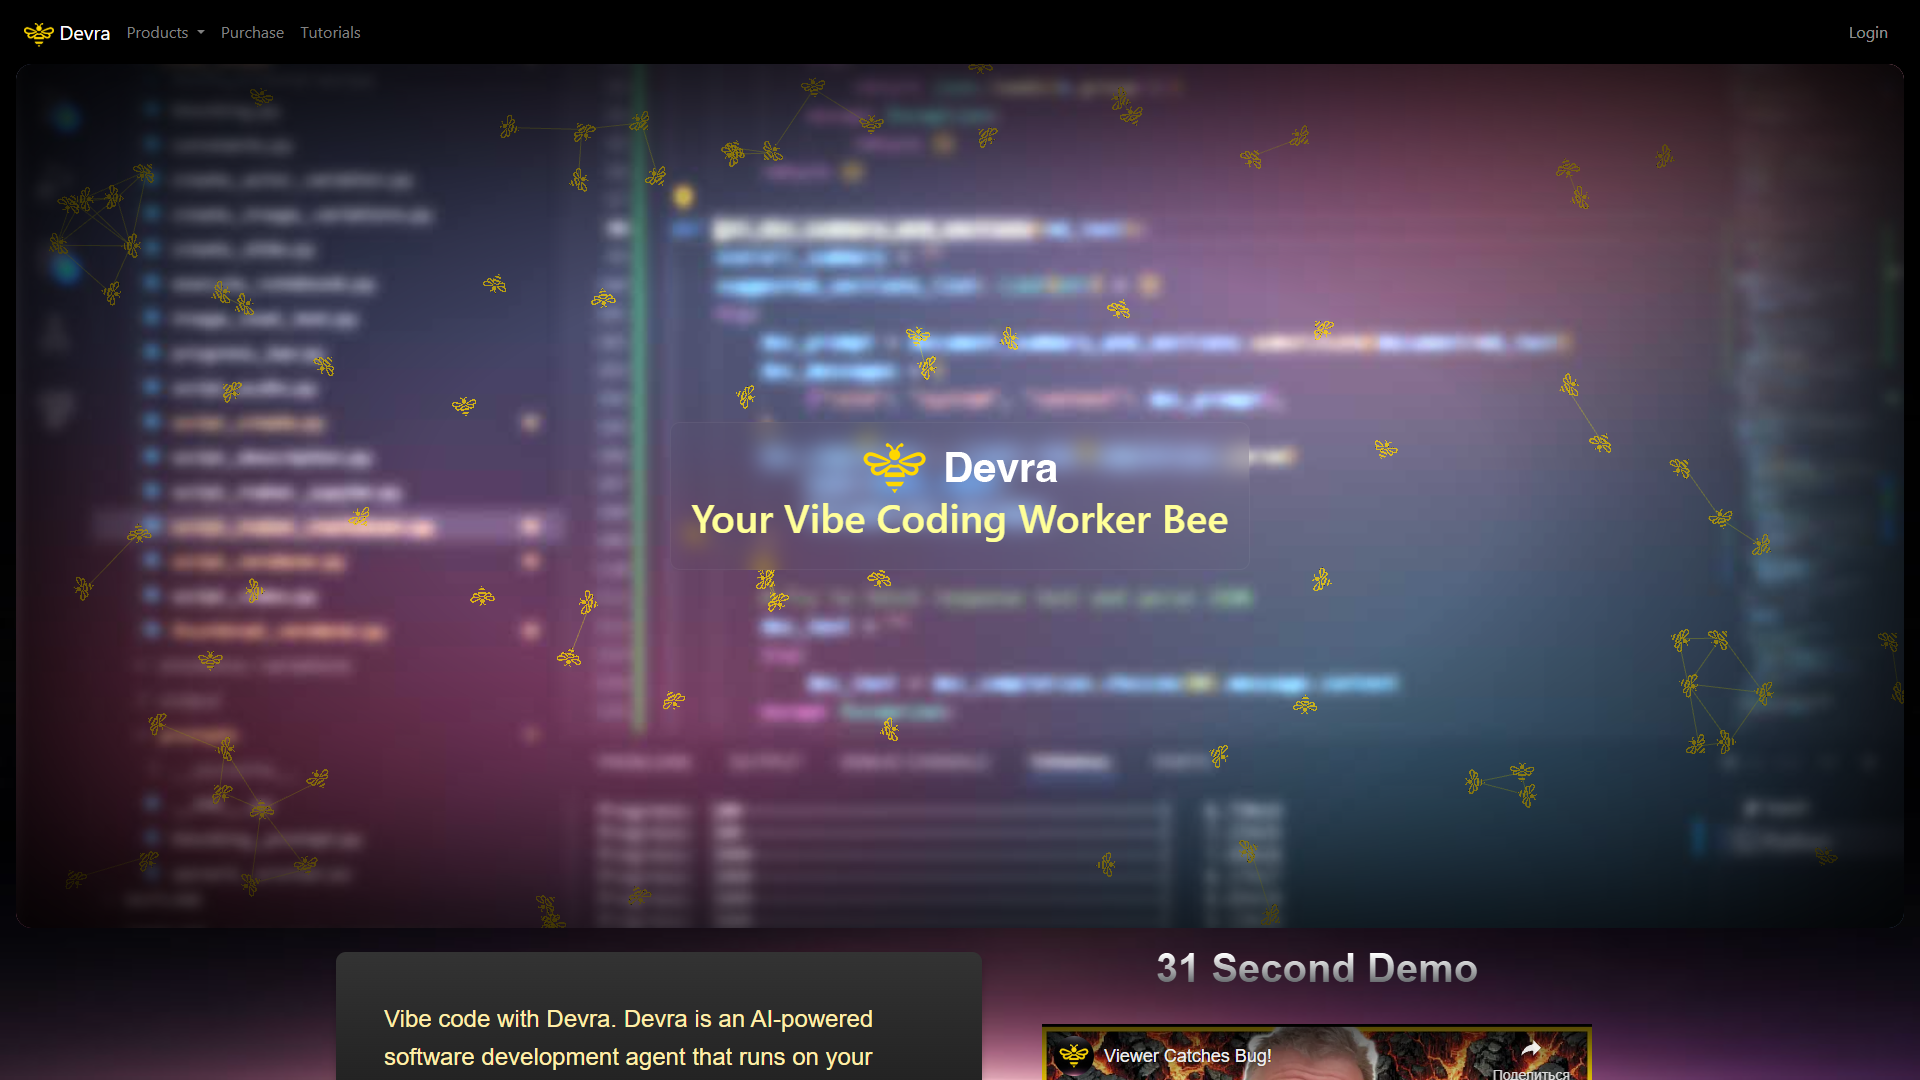Screen dimensions: 1920x1080
Task: Click the Devra hero title text
Action: tap(1000, 467)
